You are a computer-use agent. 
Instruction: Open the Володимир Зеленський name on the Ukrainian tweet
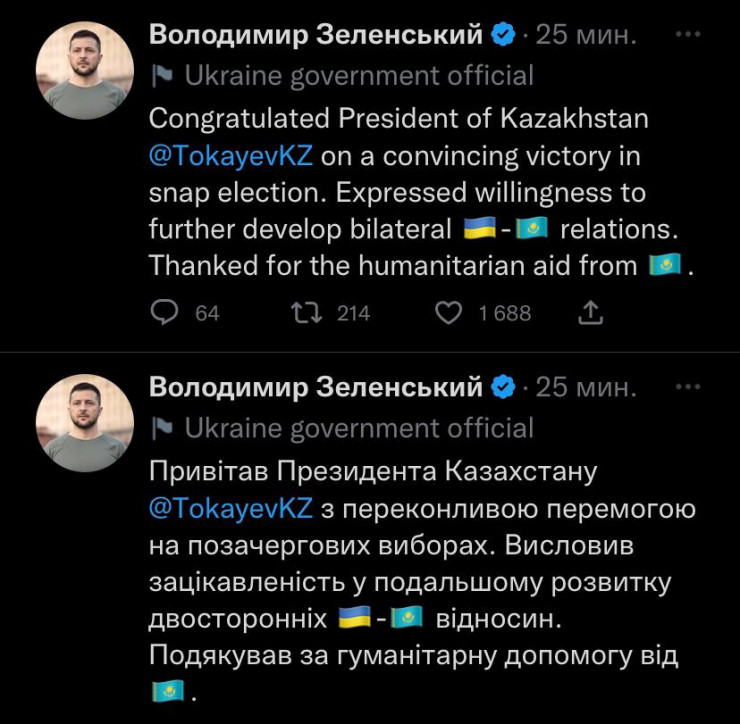[x=316, y=387]
